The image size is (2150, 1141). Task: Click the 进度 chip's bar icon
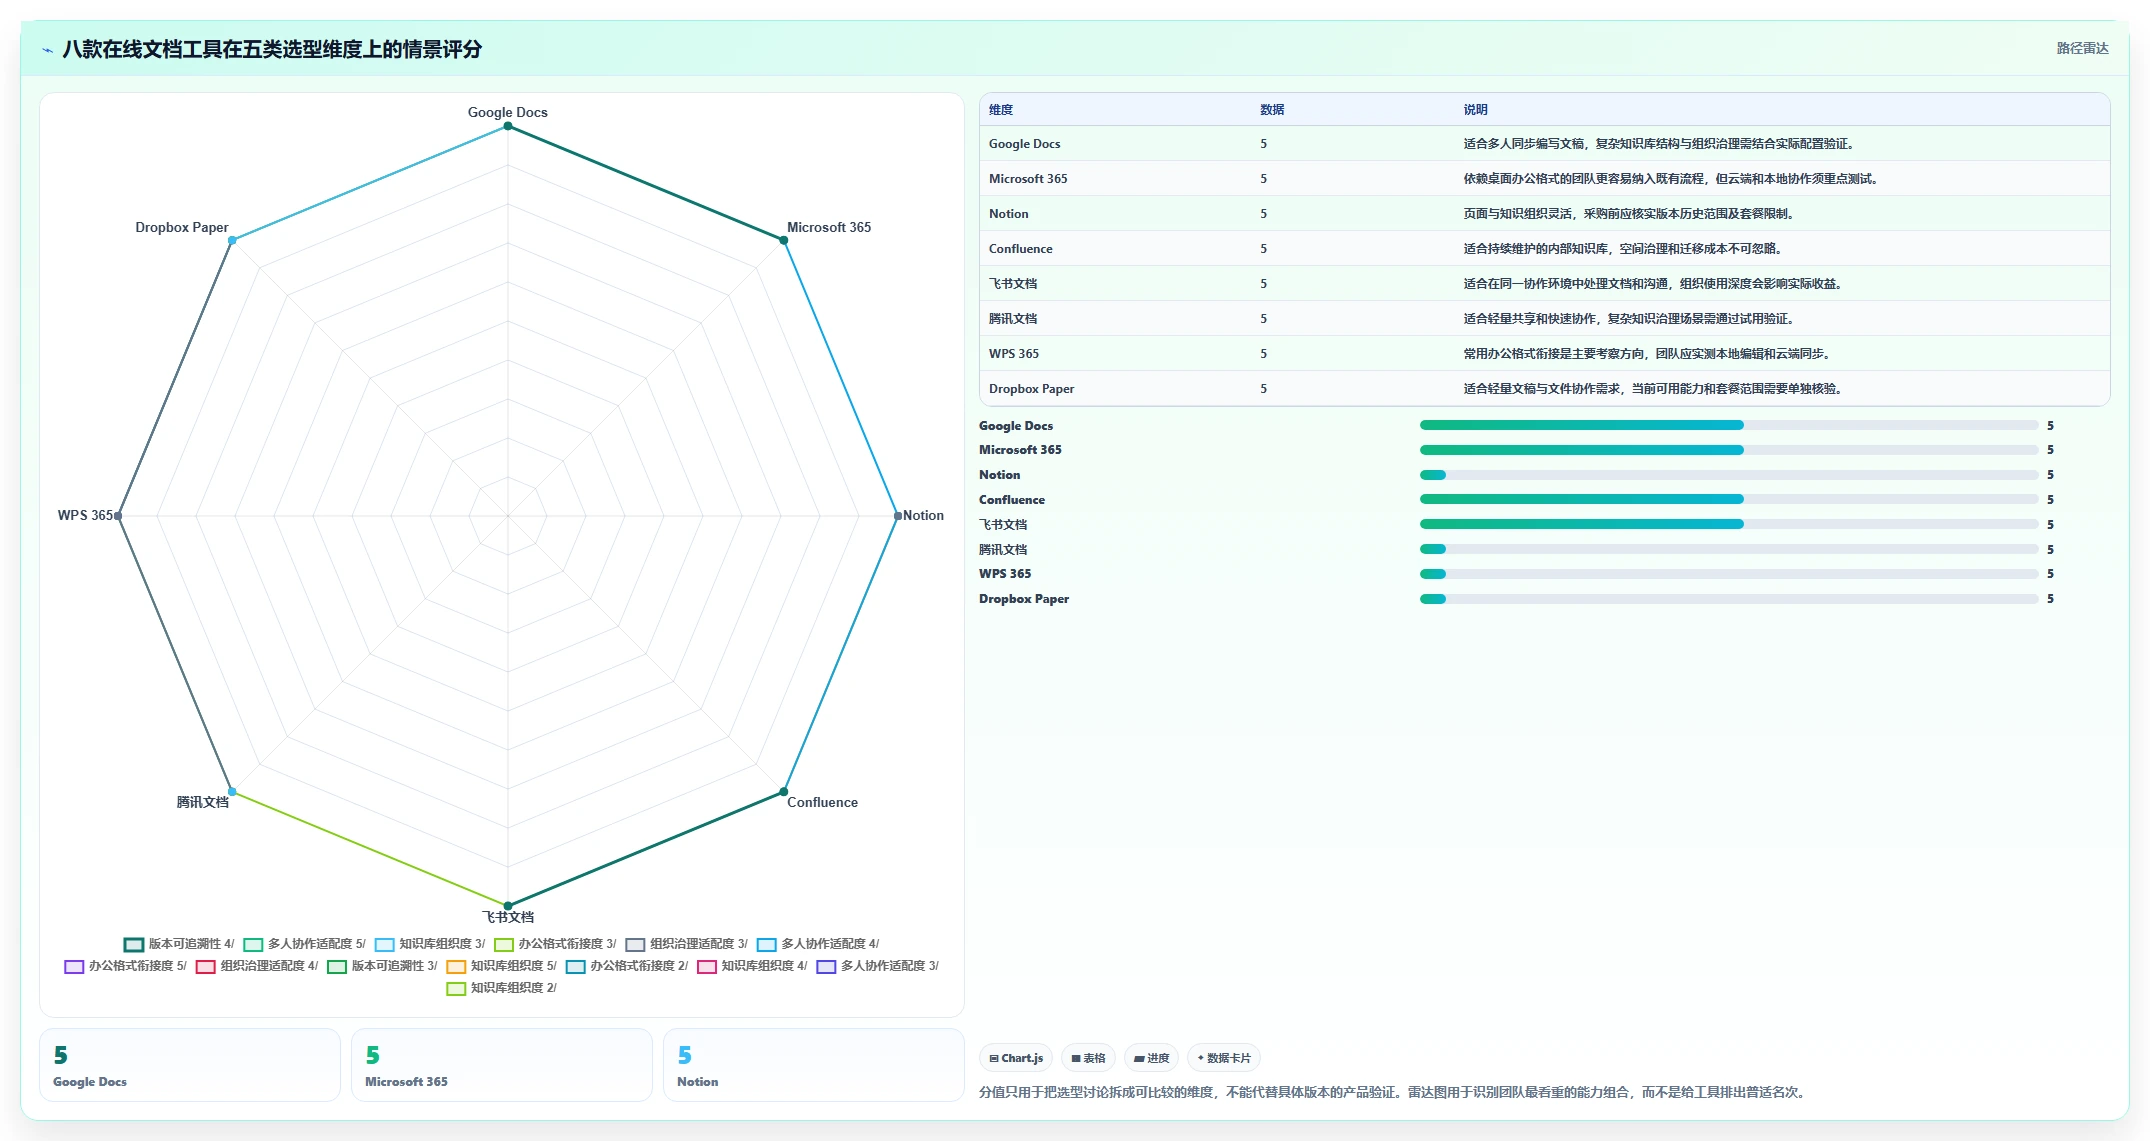pos(1139,1058)
